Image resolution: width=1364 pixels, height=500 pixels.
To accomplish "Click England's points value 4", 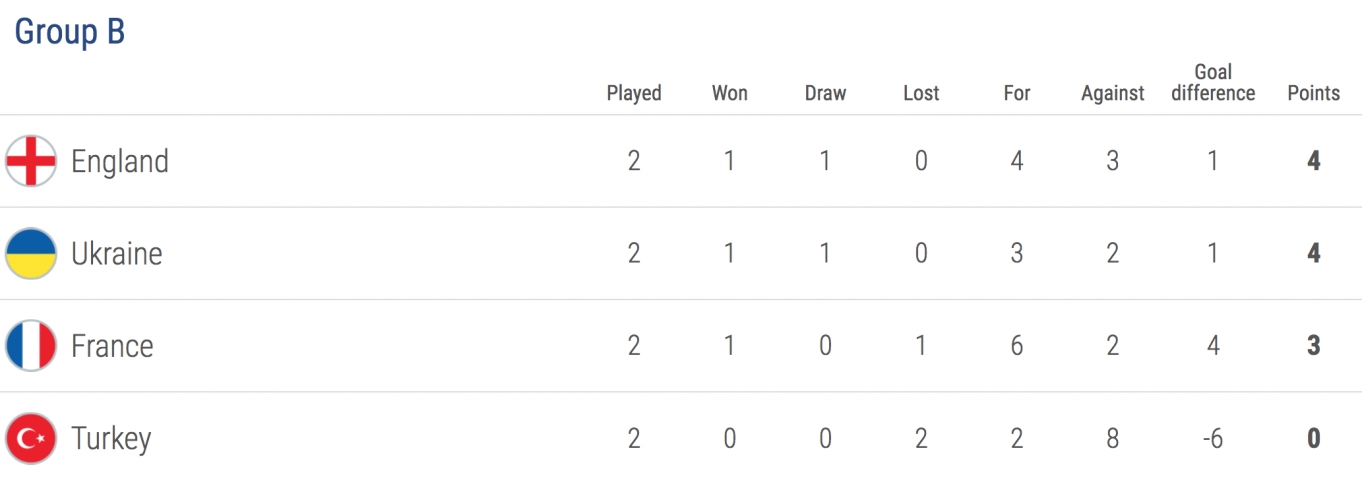I will click(x=1314, y=161).
